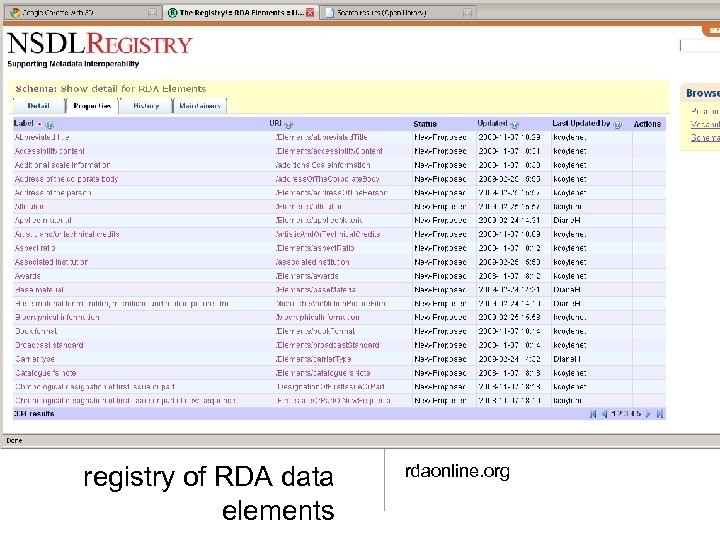Viewport: 720px width, 540px height.
Task: Click the Elements/broadcastStandard URI
Action: point(327,345)
